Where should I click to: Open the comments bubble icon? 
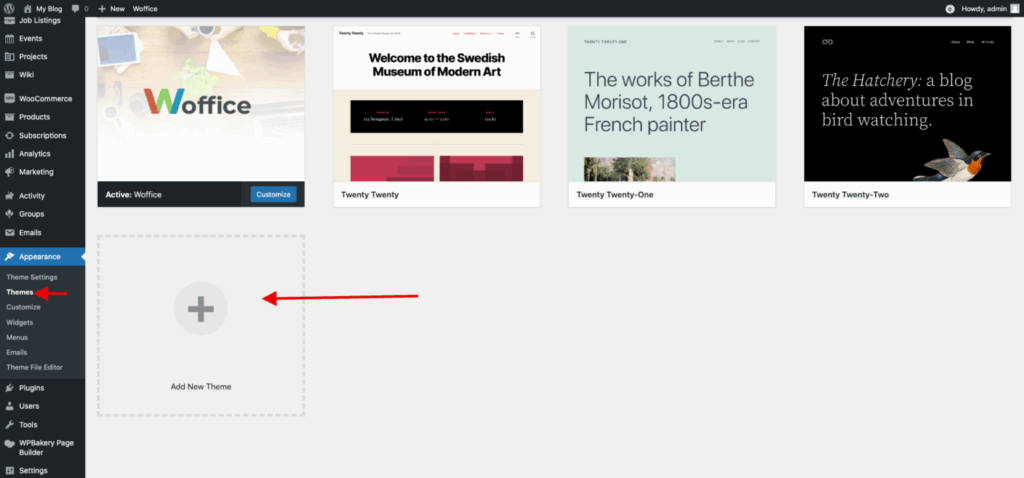[x=76, y=8]
